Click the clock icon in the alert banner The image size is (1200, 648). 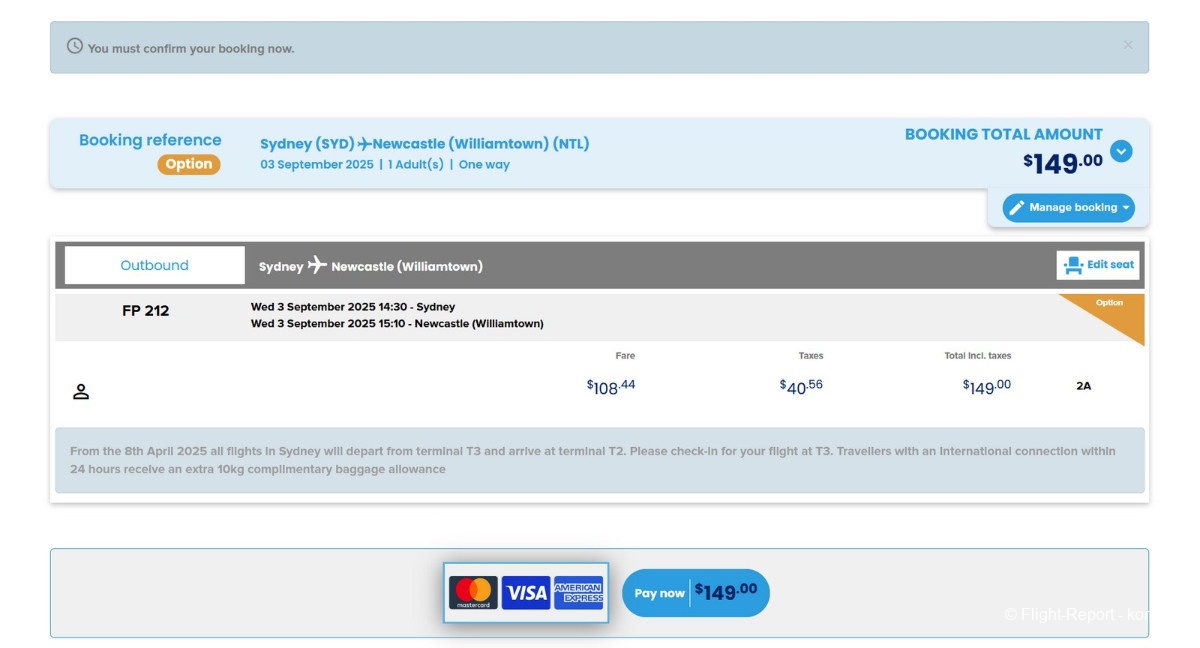(x=75, y=46)
